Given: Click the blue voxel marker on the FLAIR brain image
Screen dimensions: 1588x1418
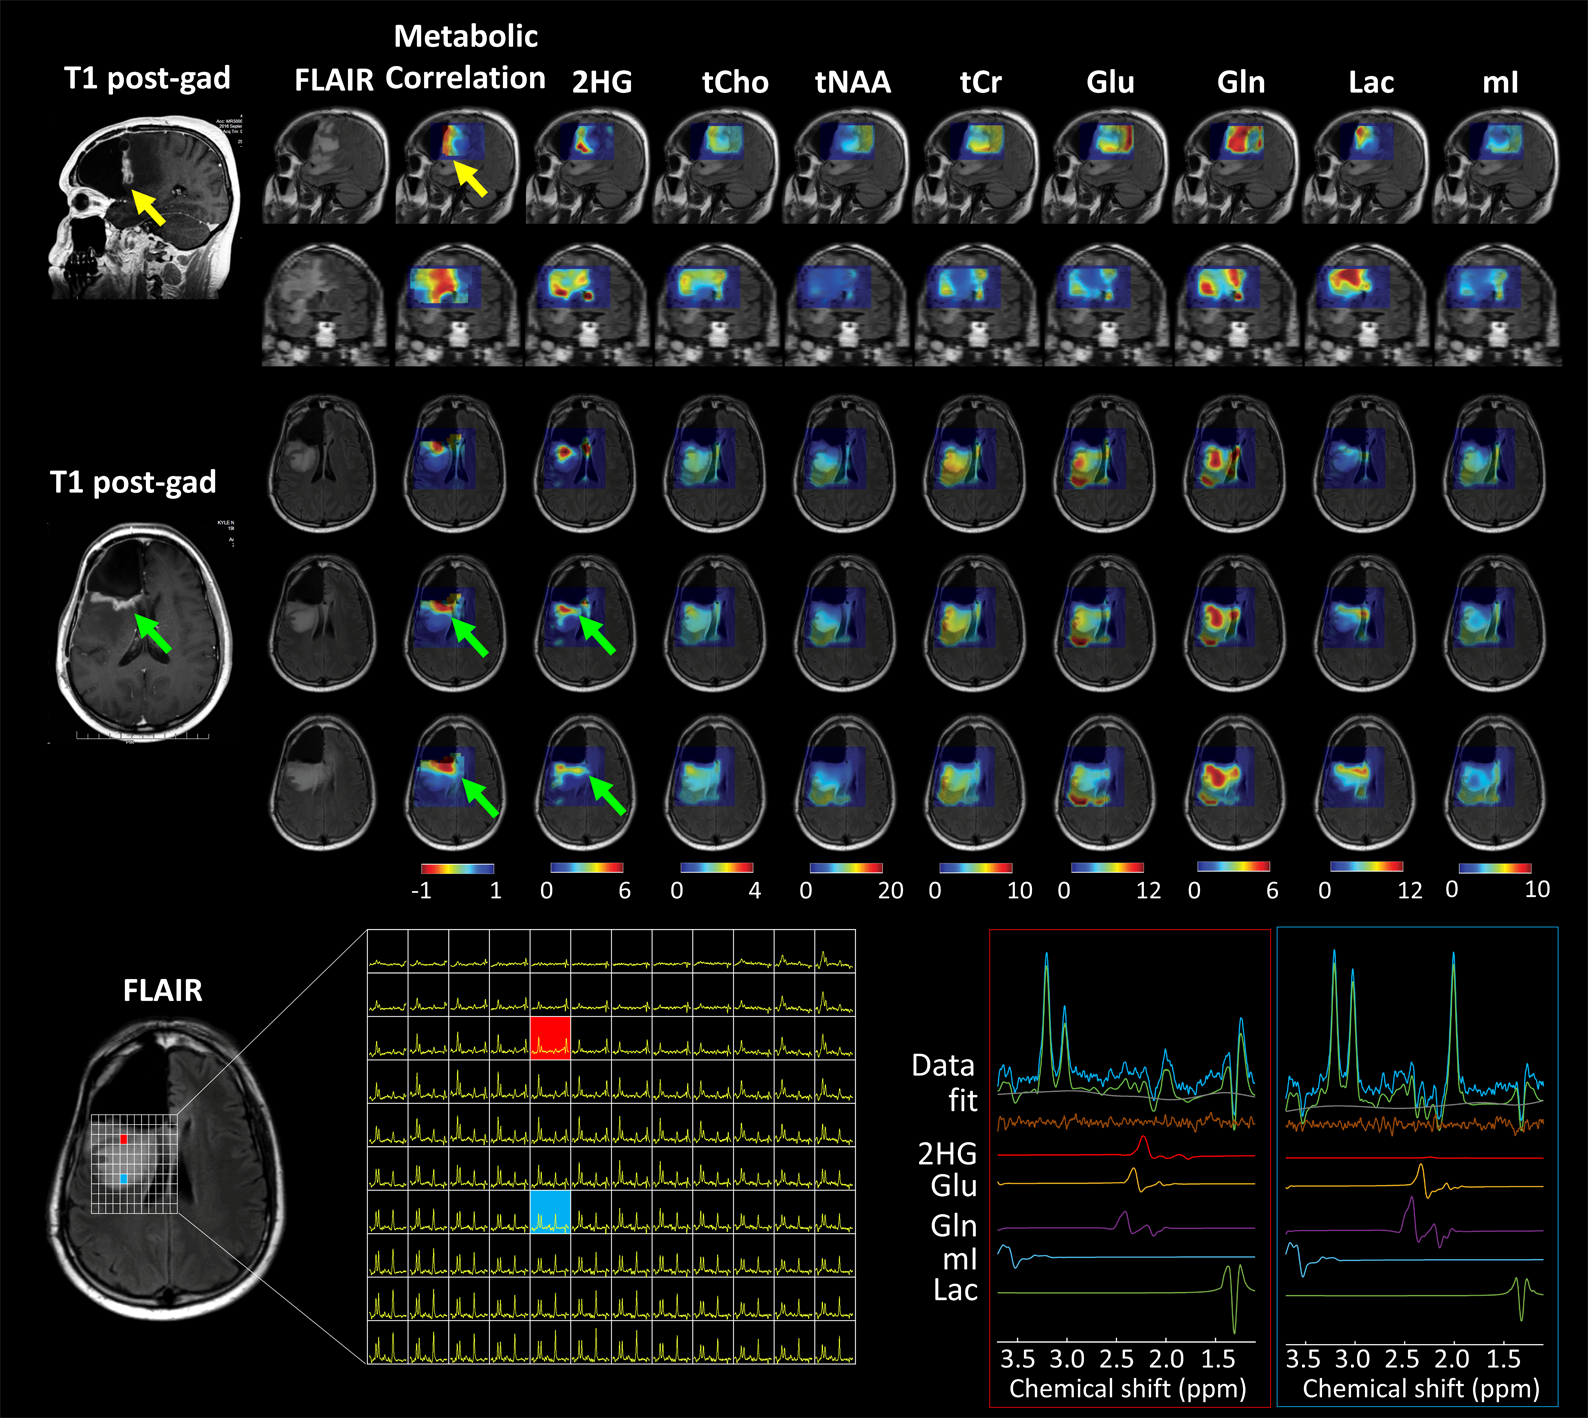Looking at the screenshot, I should click(124, 1179).
